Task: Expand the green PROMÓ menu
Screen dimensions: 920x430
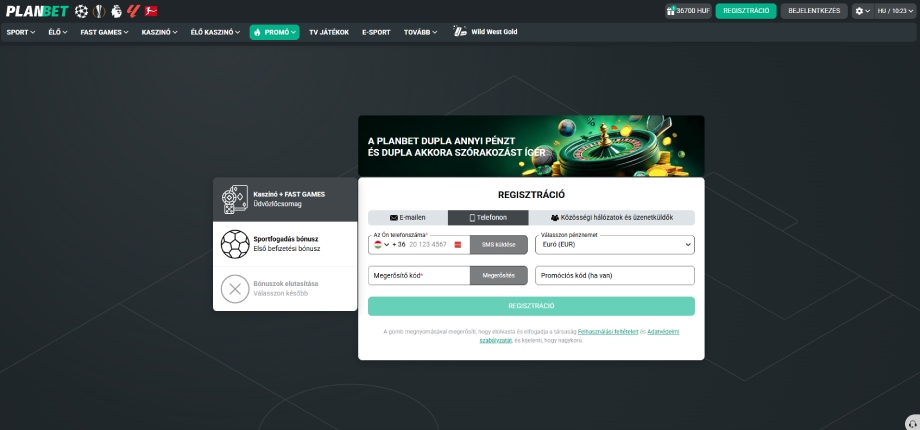Action: (275, 32)
